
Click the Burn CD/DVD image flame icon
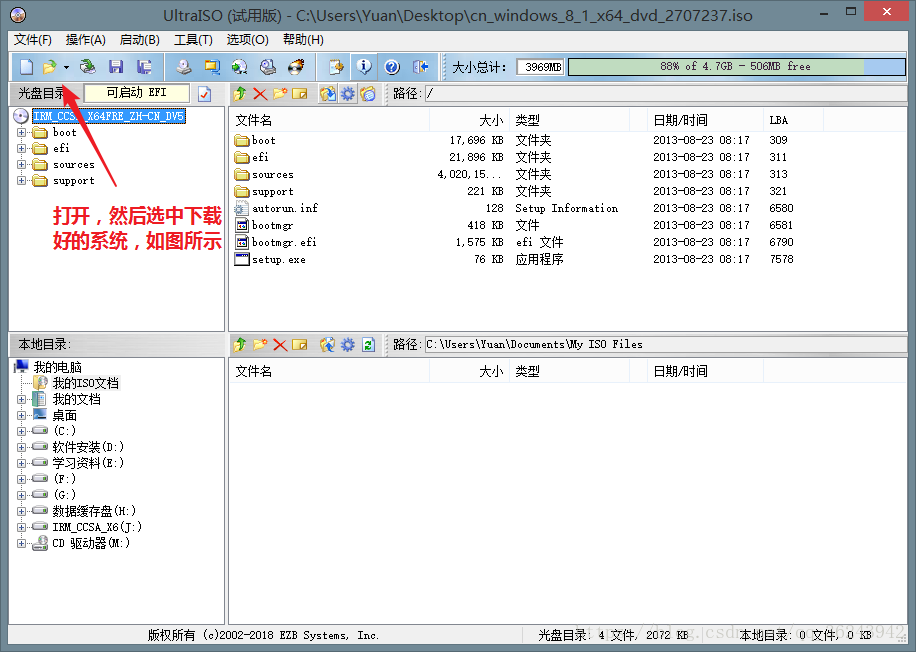point(296,67)
